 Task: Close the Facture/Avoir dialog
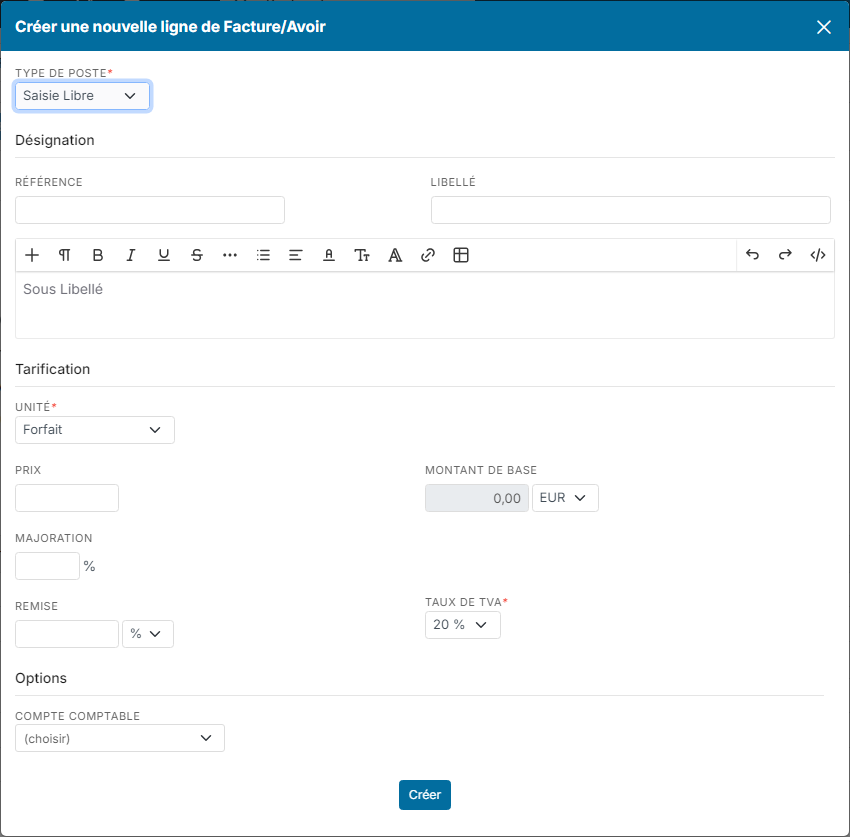click(x=823, y=27)
